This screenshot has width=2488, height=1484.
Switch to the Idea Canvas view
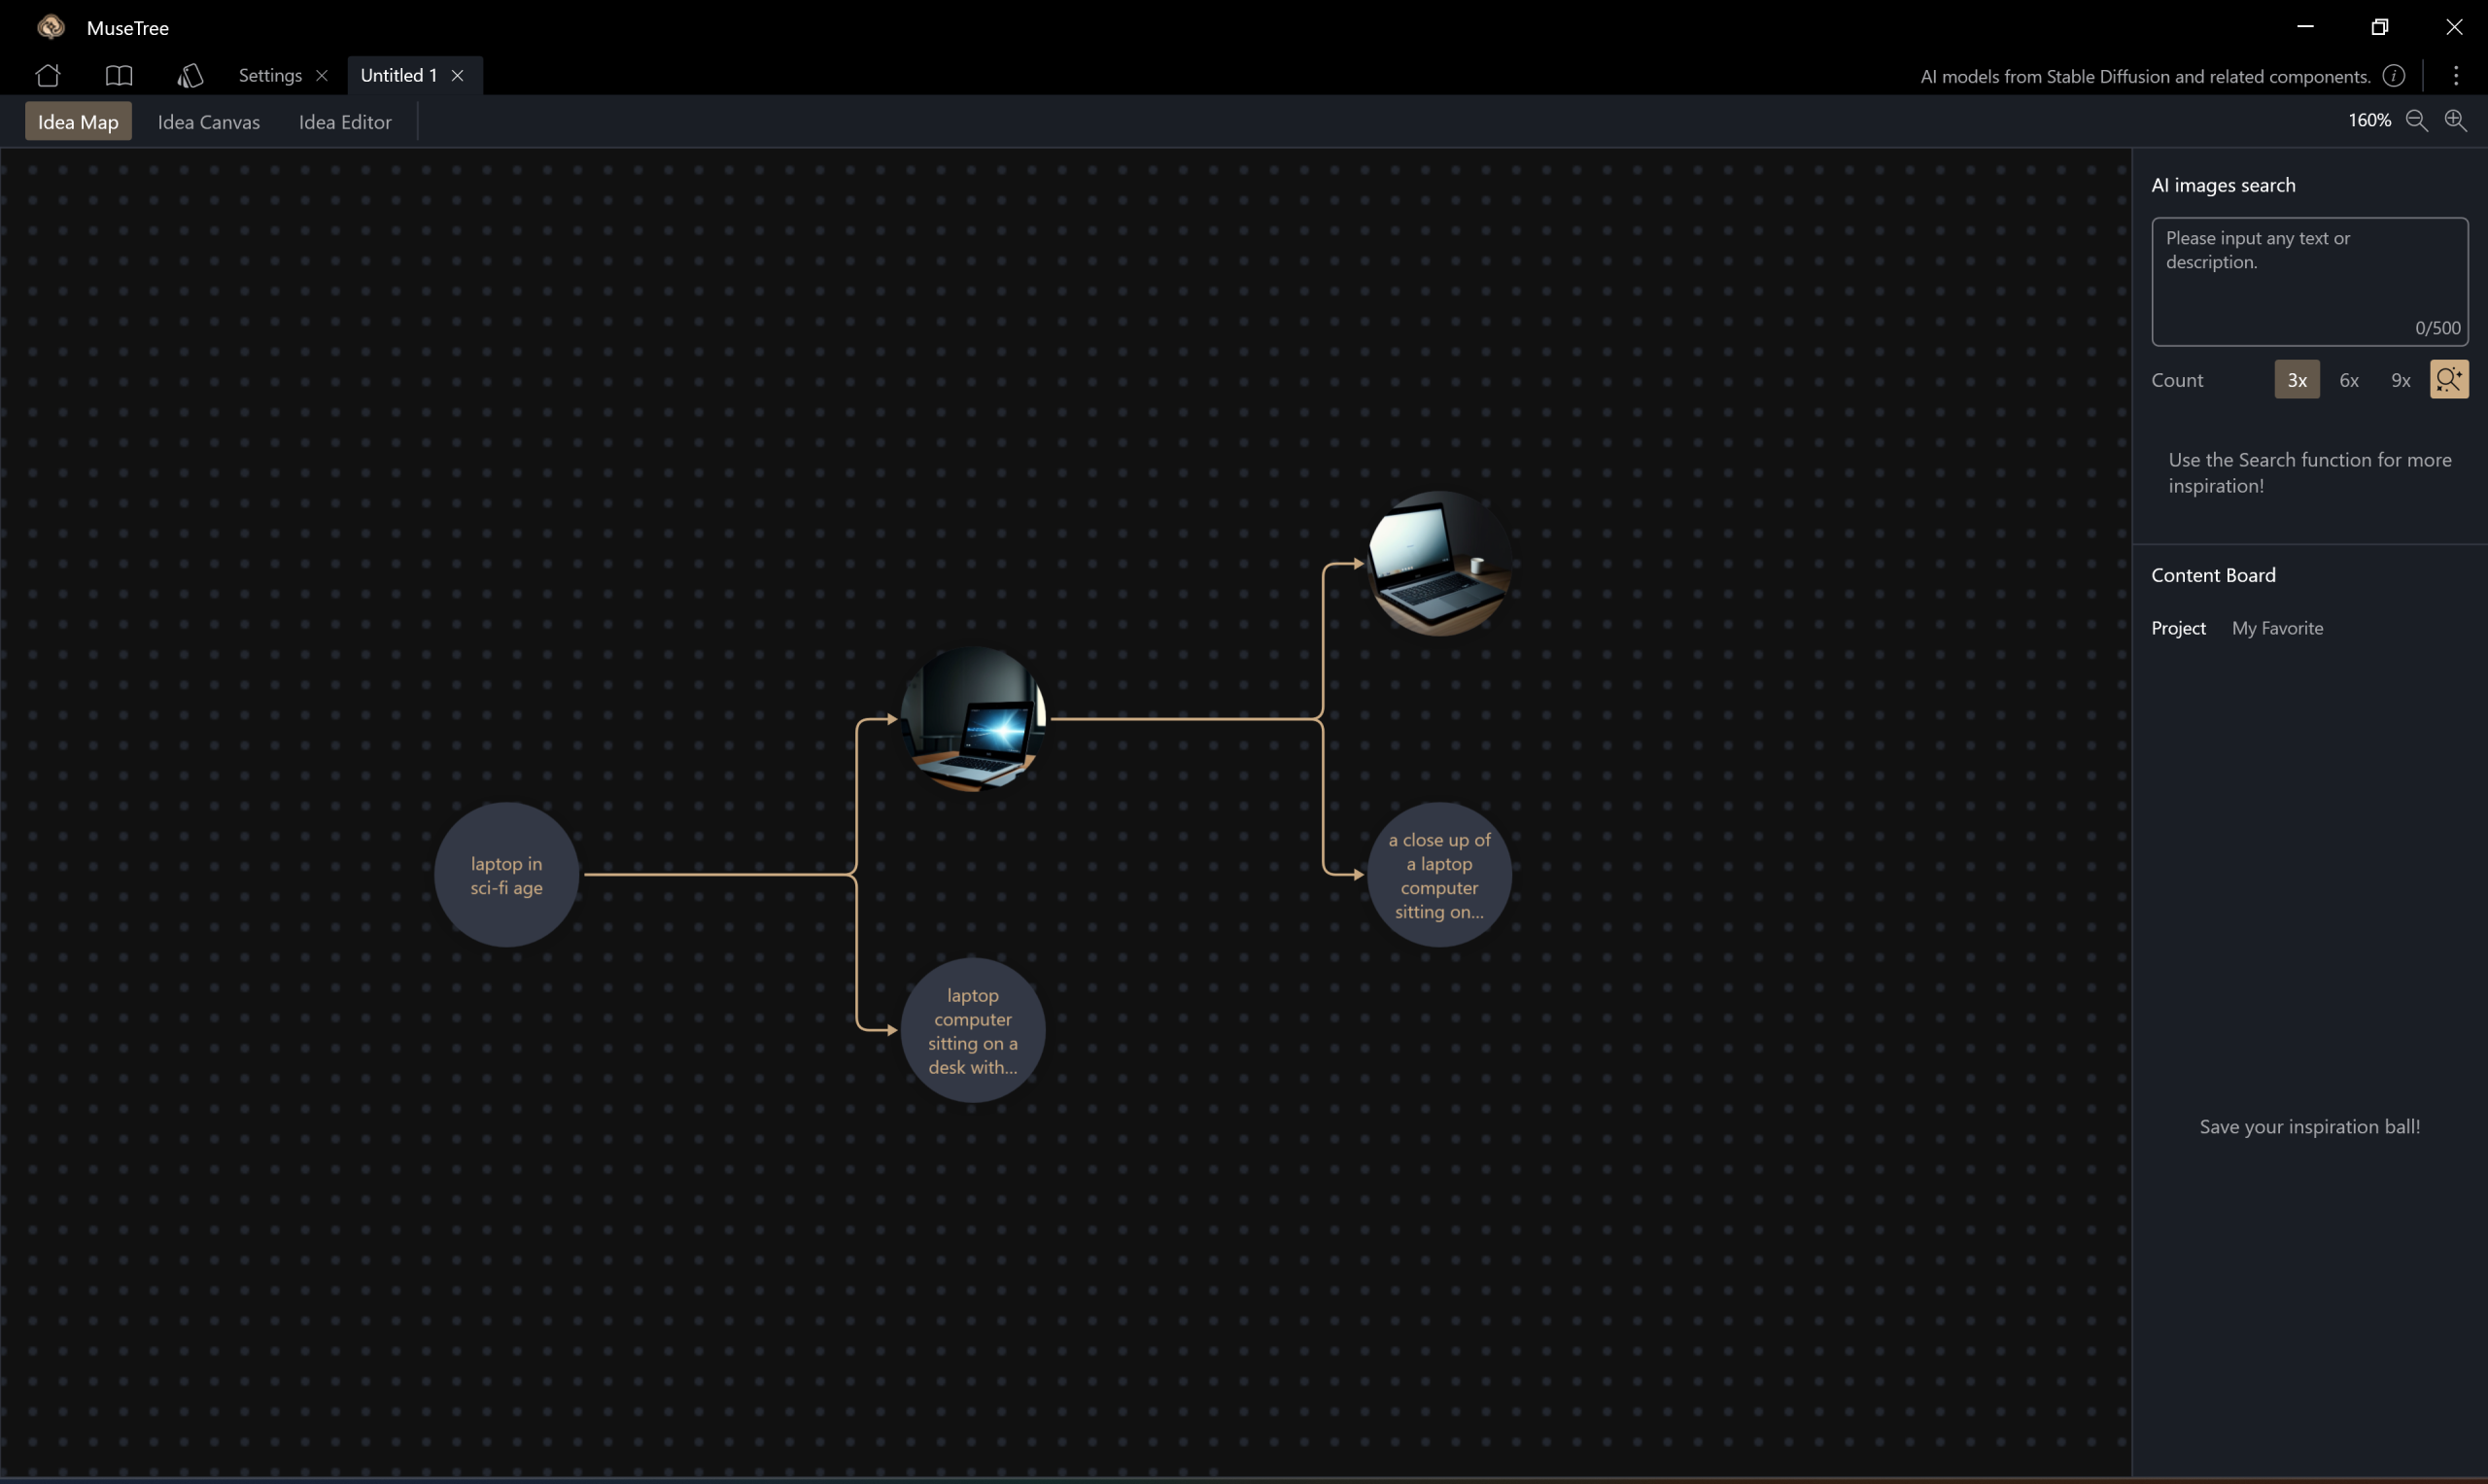(208, 122)
